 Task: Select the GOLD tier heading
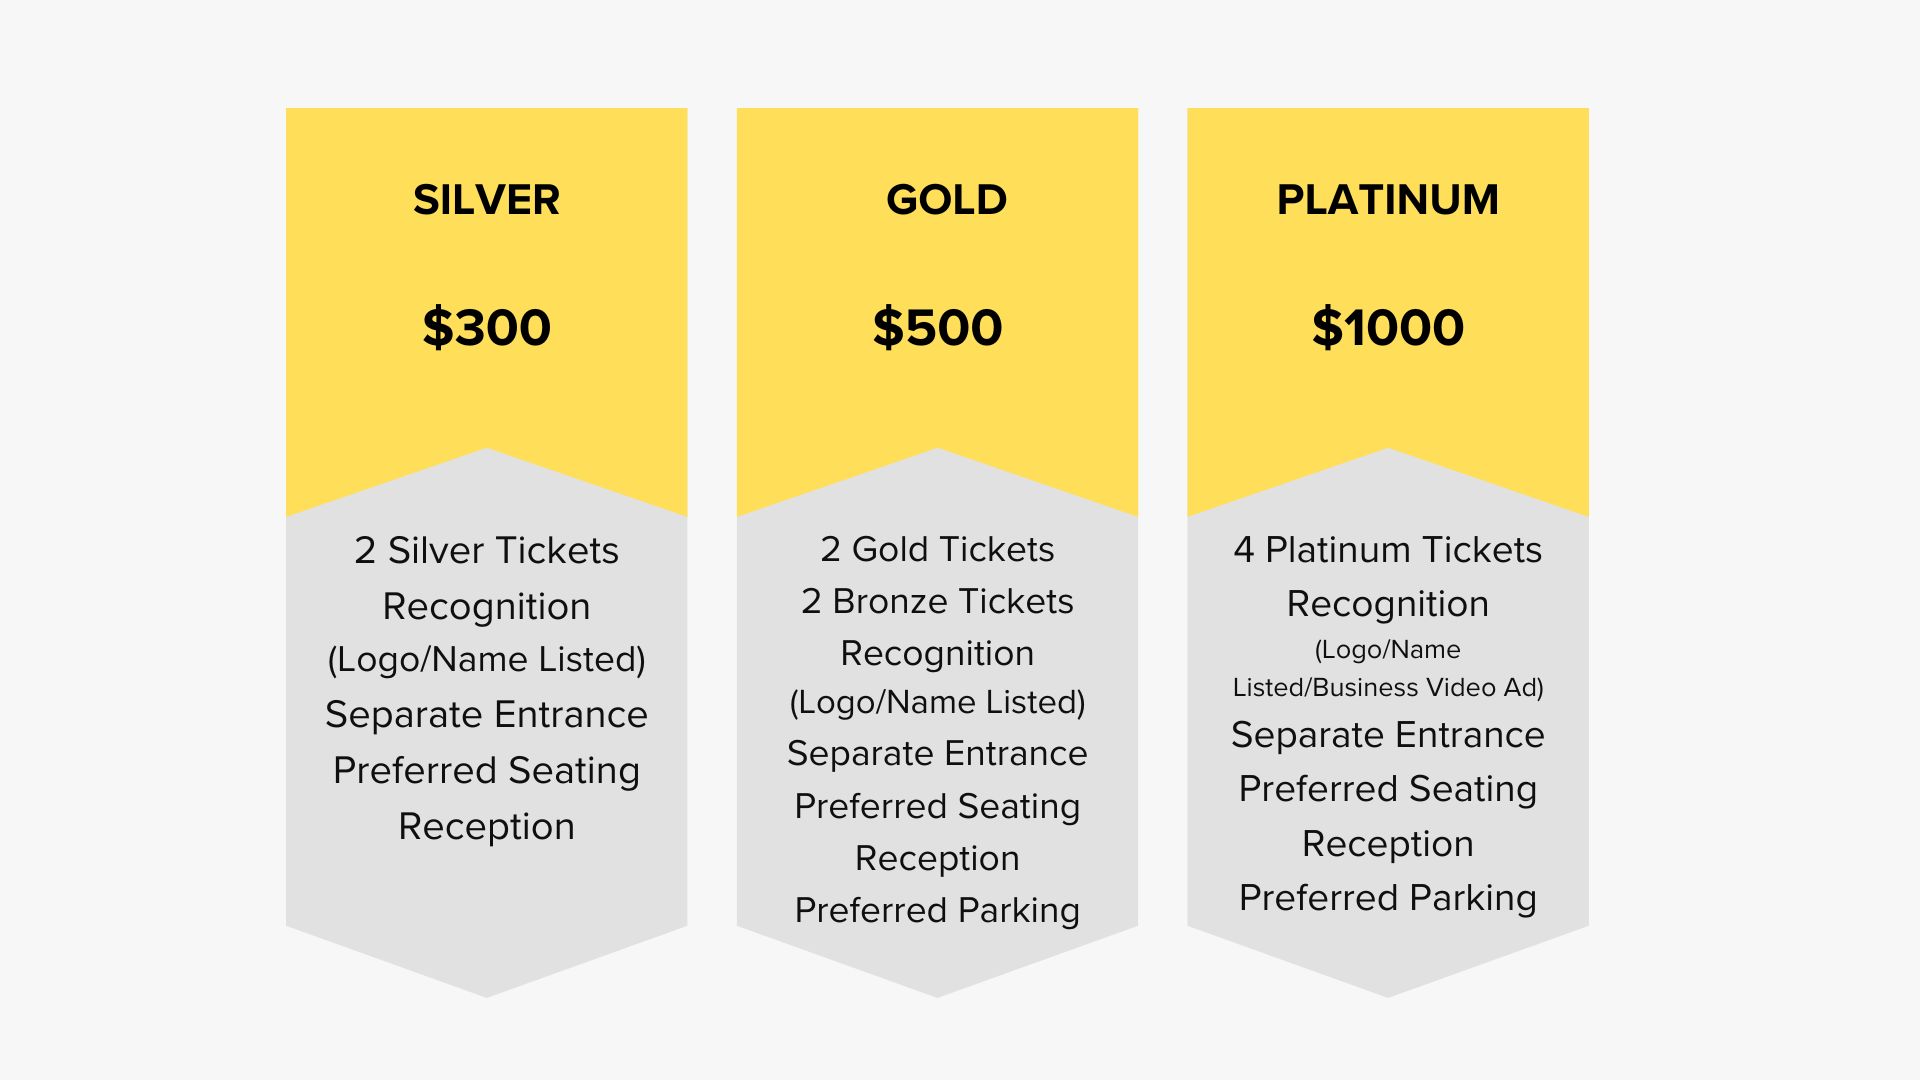(946, 200)
